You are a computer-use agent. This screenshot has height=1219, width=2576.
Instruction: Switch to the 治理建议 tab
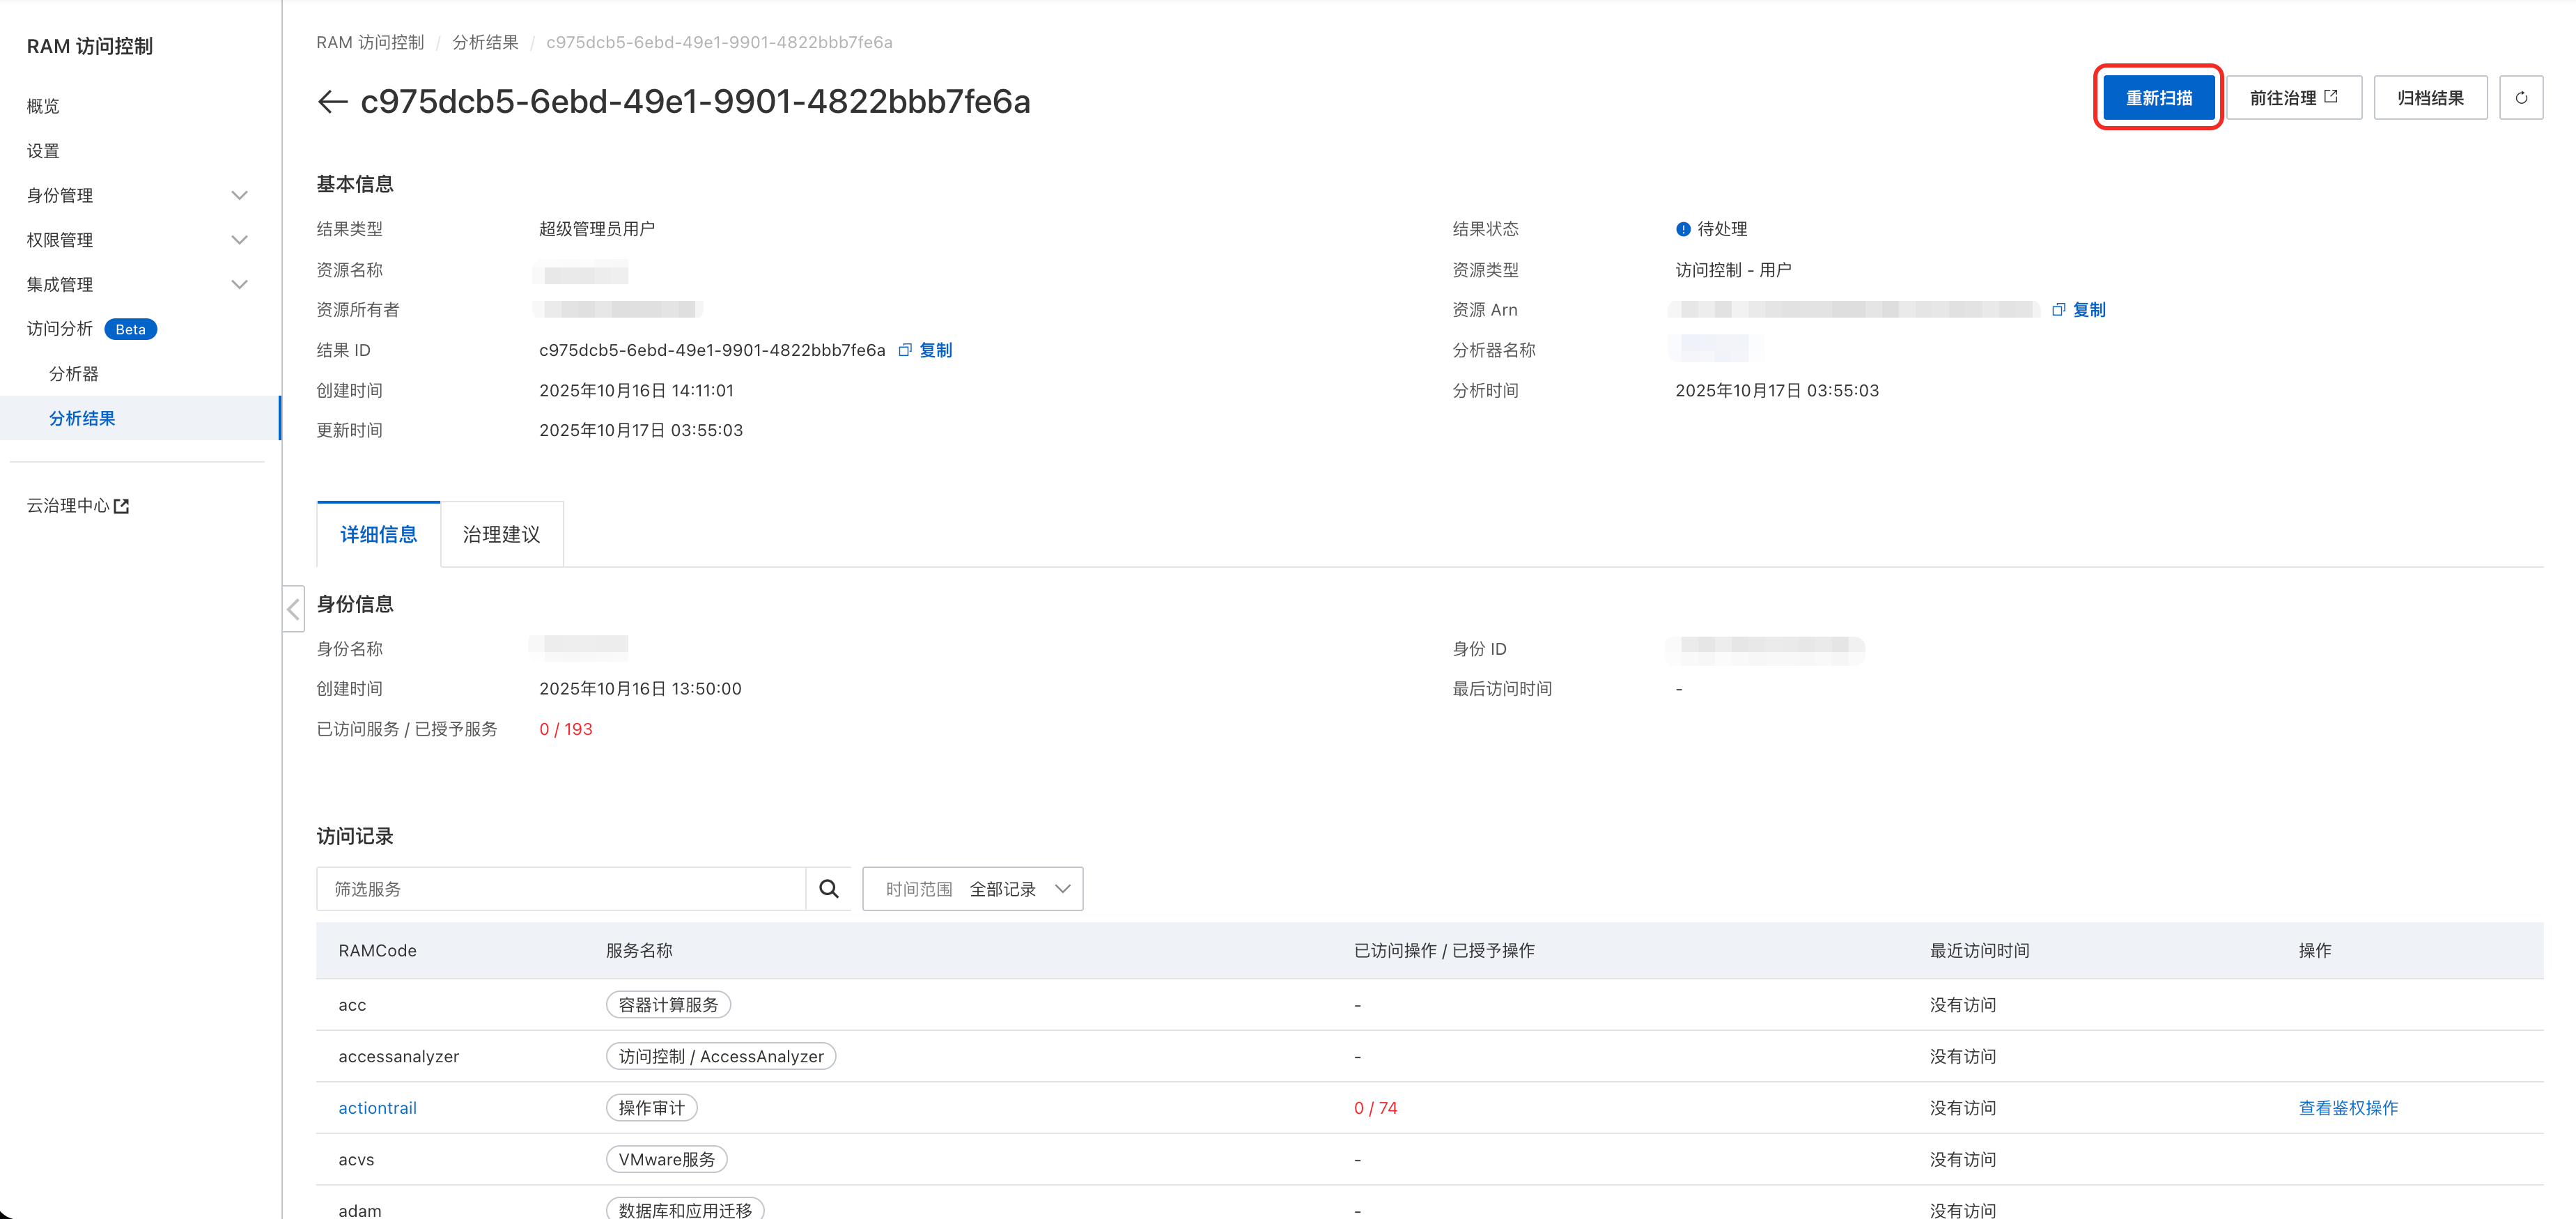coord(500,534)
